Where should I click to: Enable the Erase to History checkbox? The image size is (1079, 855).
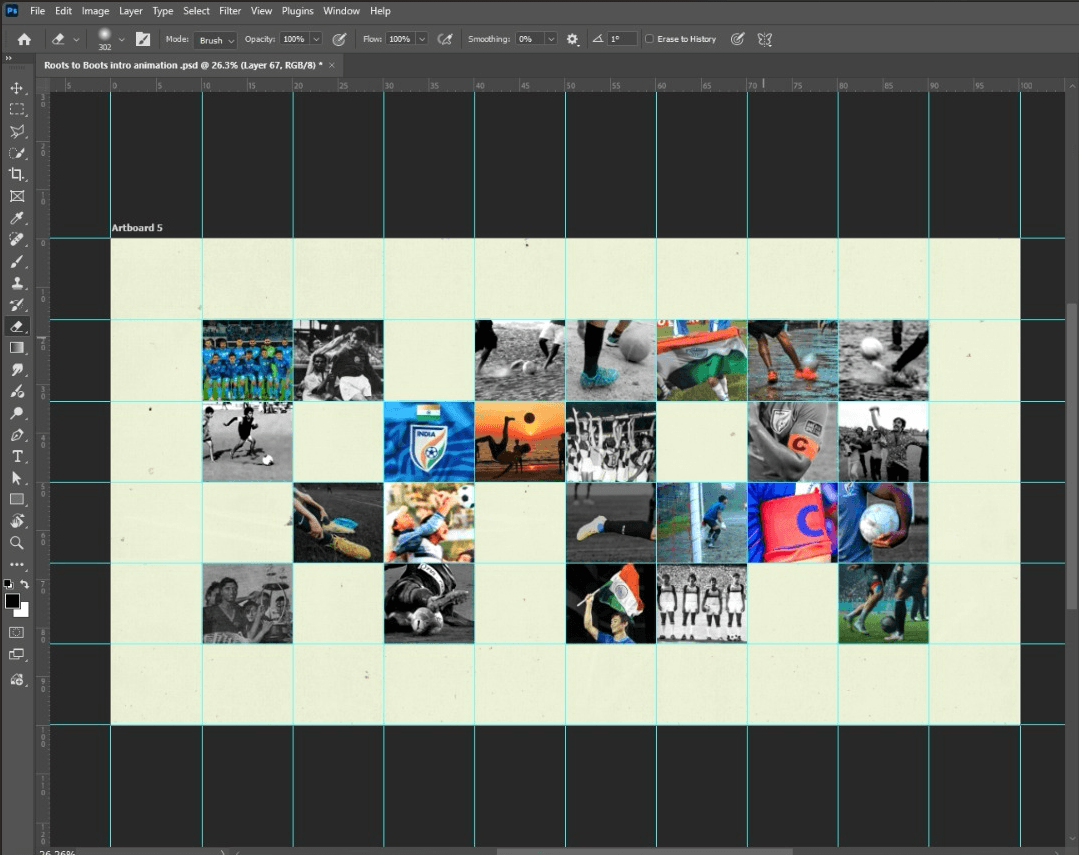pos(649,39)
